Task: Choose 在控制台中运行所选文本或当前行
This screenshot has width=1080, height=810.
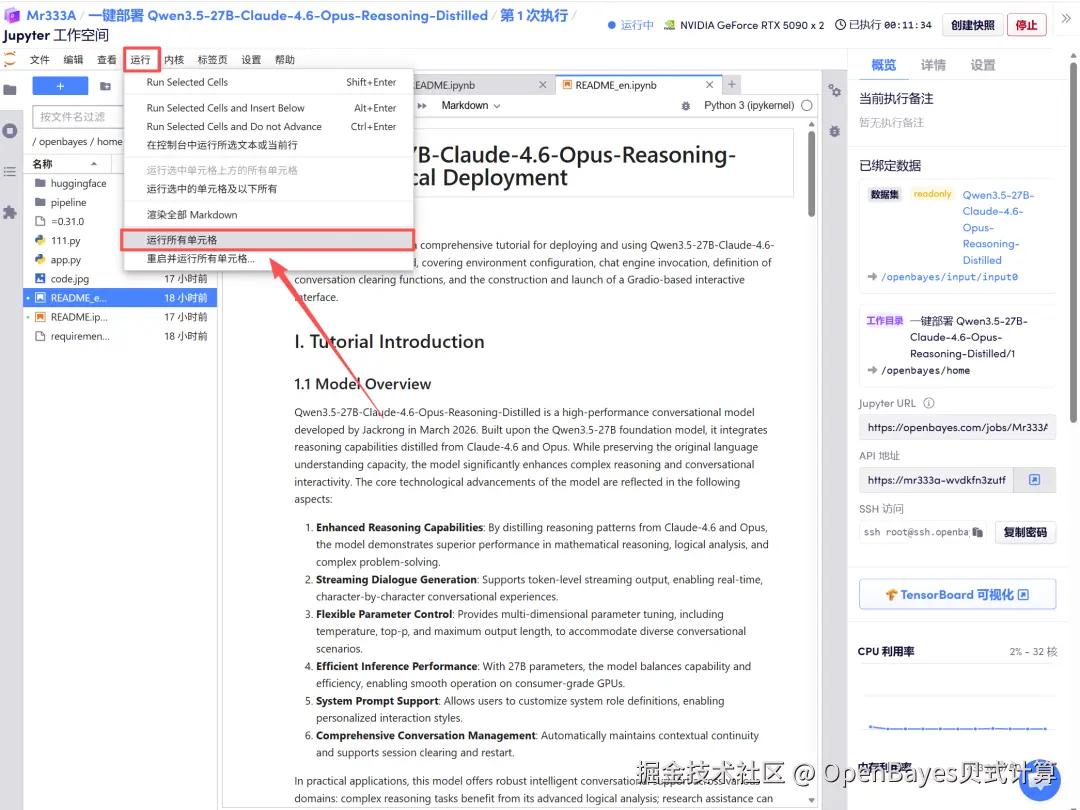Action: coord(269,145)
